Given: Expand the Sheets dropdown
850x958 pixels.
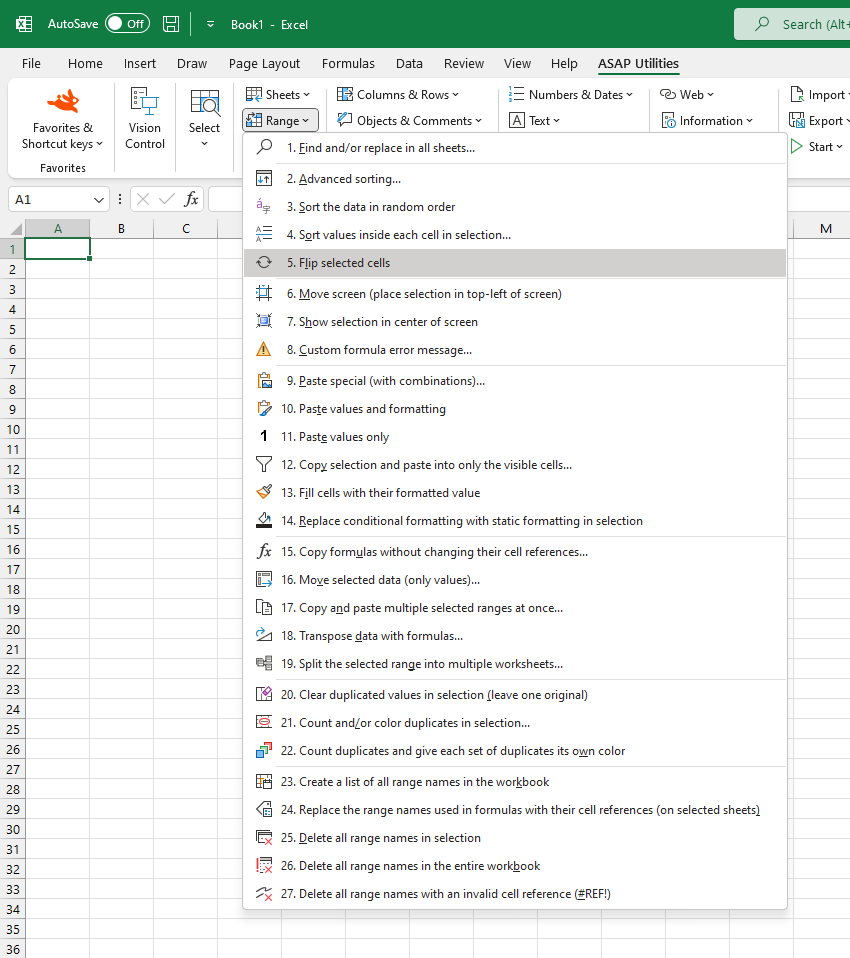Looking at the screenshot, I should coord(278,95).
